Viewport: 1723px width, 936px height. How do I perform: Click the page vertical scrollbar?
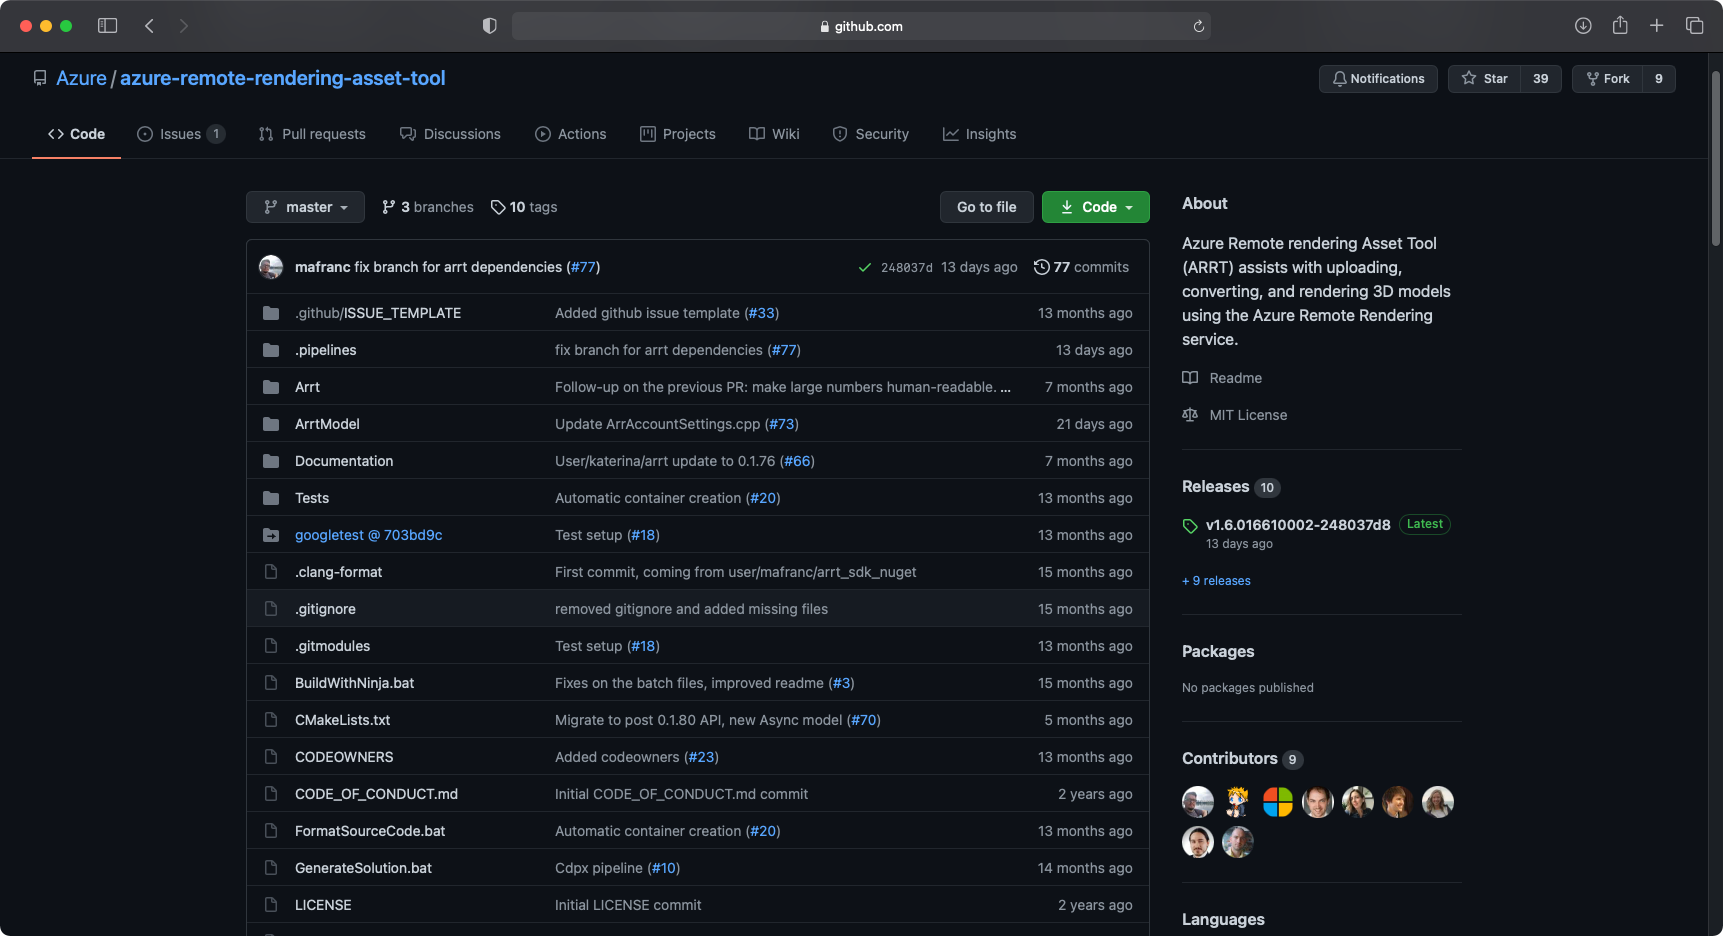pyautogui.click(x=1715, y=160)
